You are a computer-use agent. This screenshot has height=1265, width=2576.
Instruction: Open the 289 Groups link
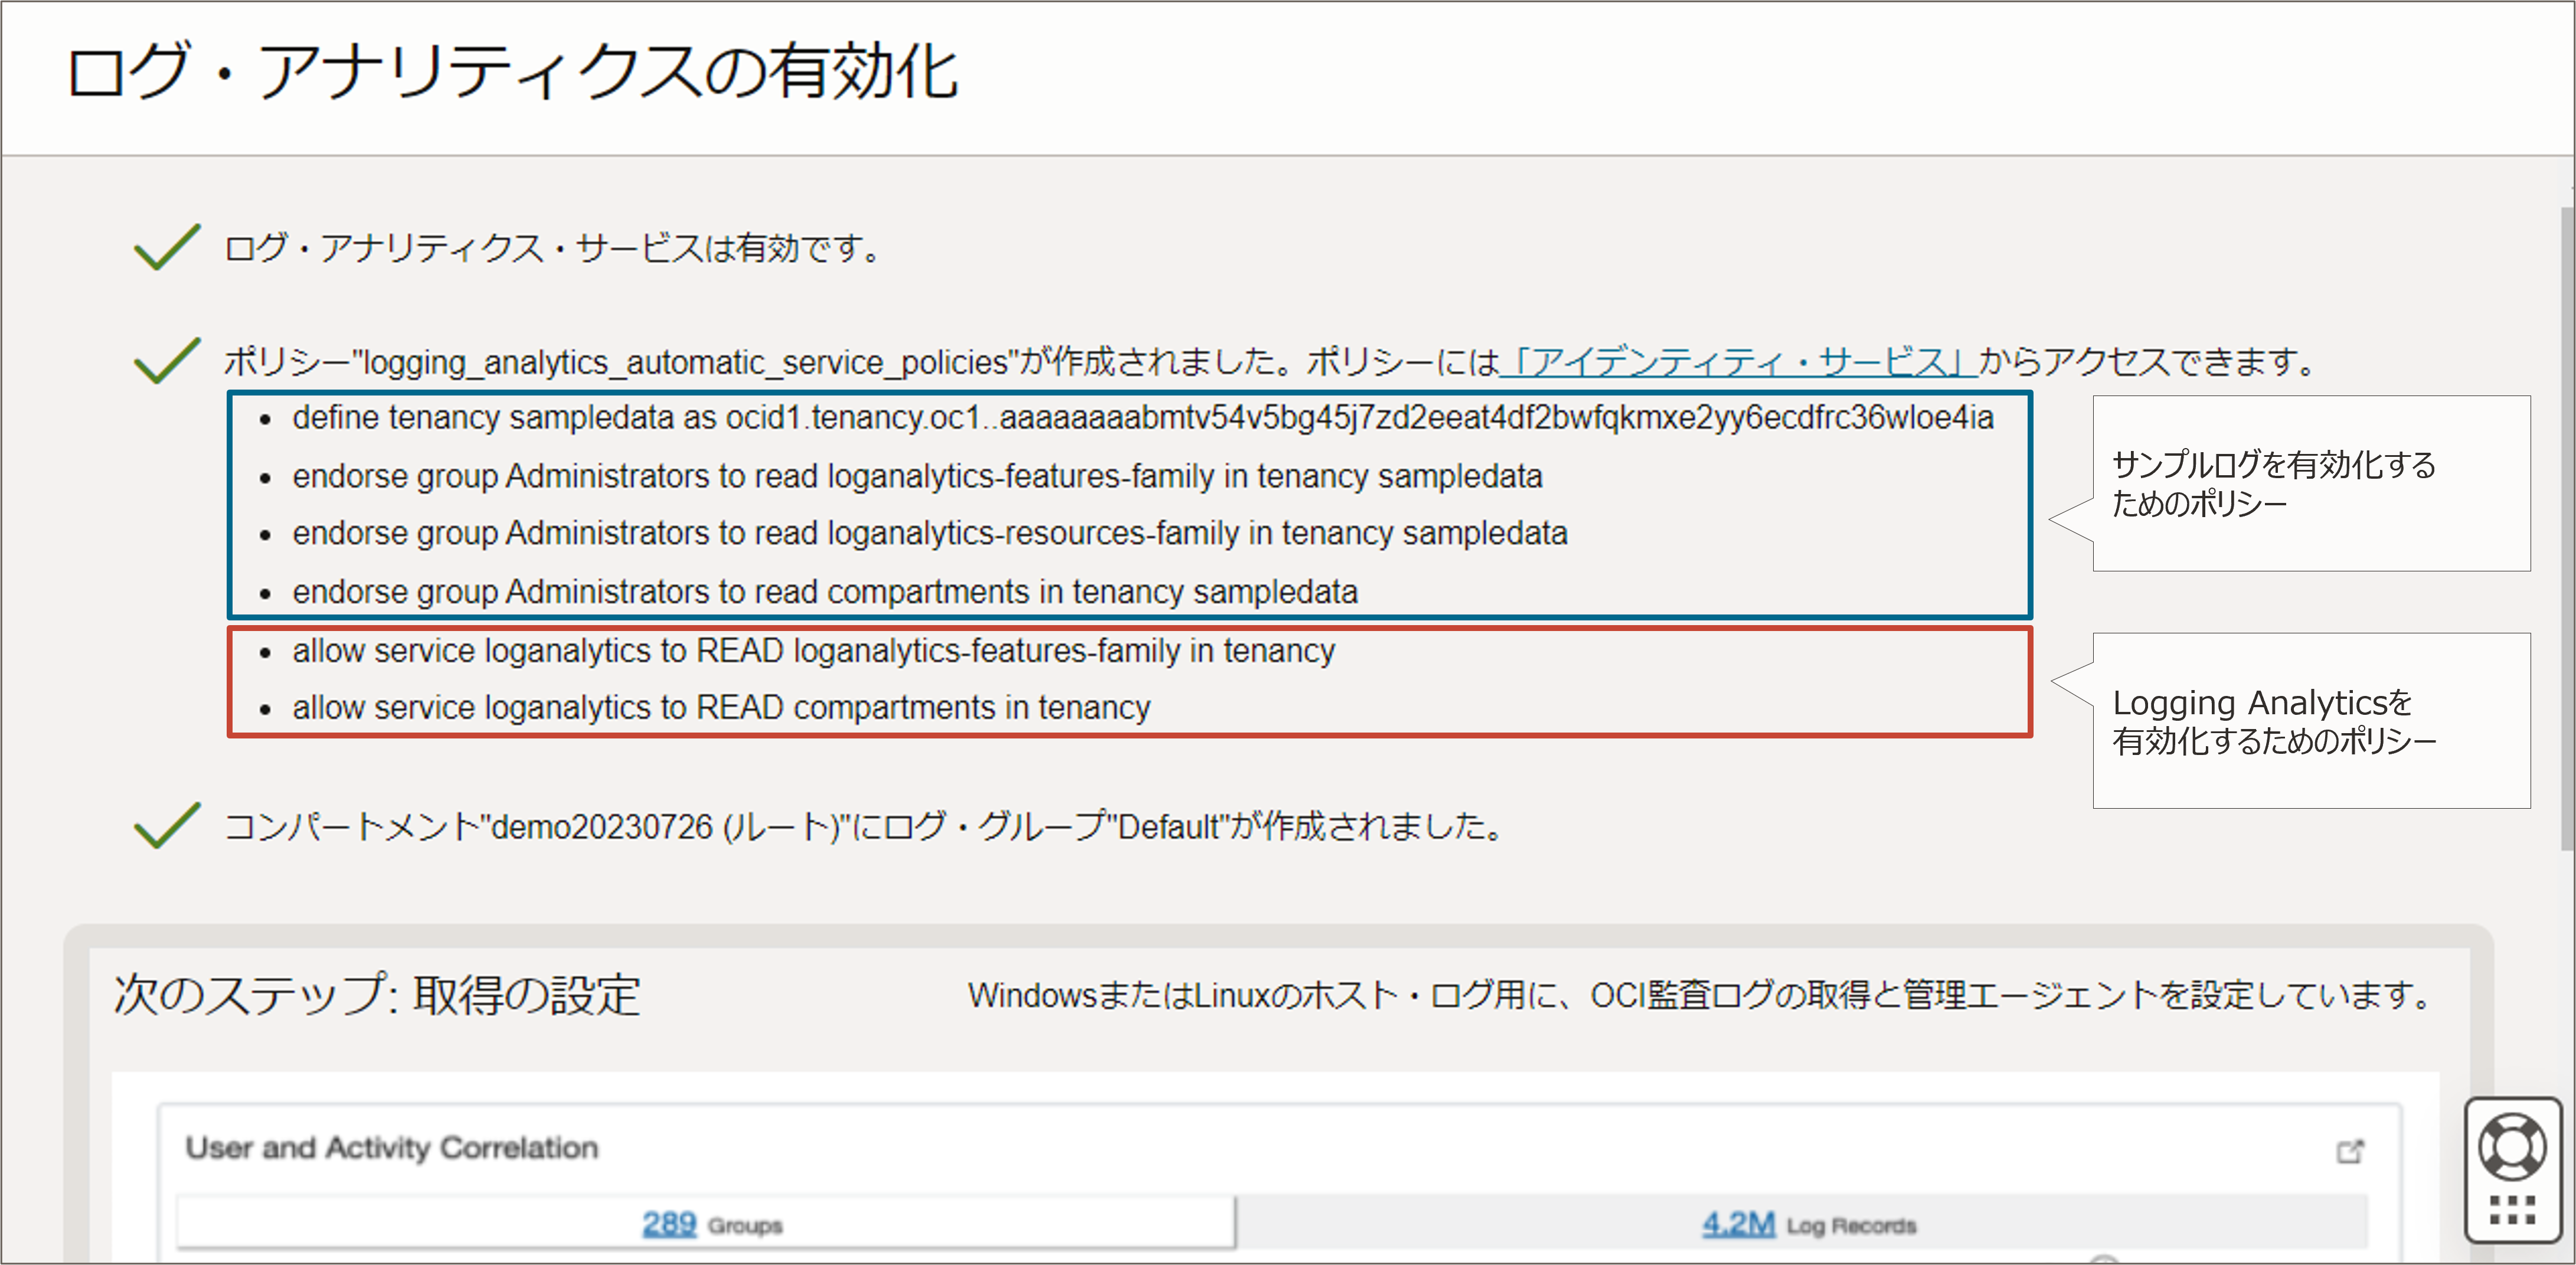(669, 1223)
